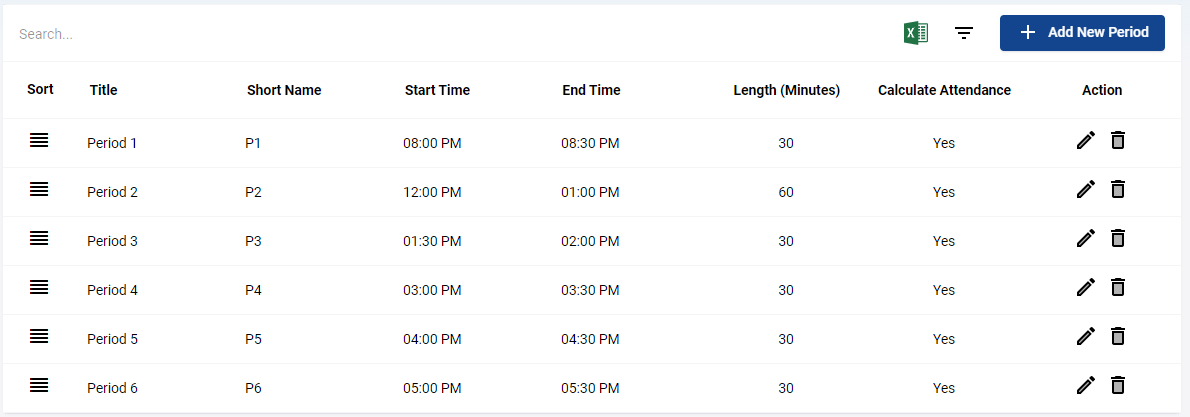This screenshot has height=417, width=1190.
Task: Click the Add New Period button
Action: tap(1082, 33)
